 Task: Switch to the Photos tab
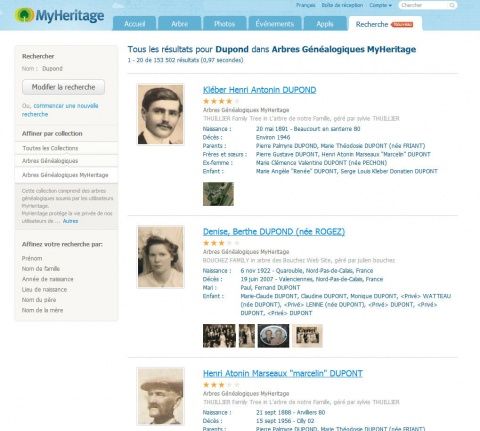coord(224,24)
